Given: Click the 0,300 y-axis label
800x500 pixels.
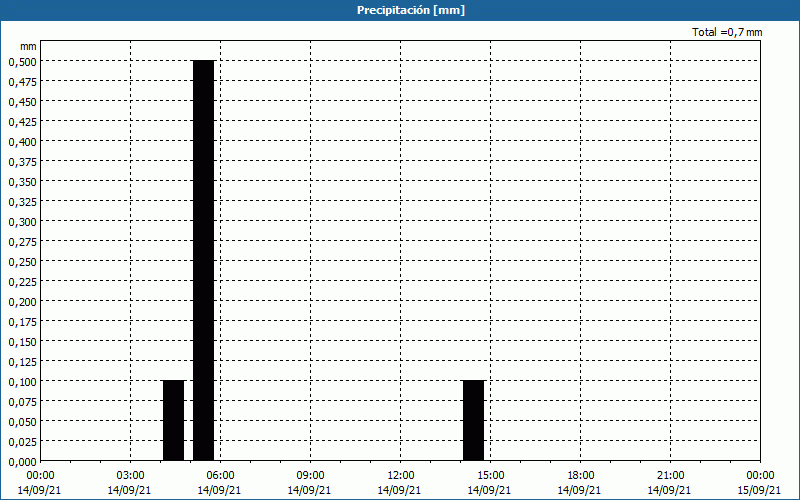Looking at the screenshot, I should [22, 221].
